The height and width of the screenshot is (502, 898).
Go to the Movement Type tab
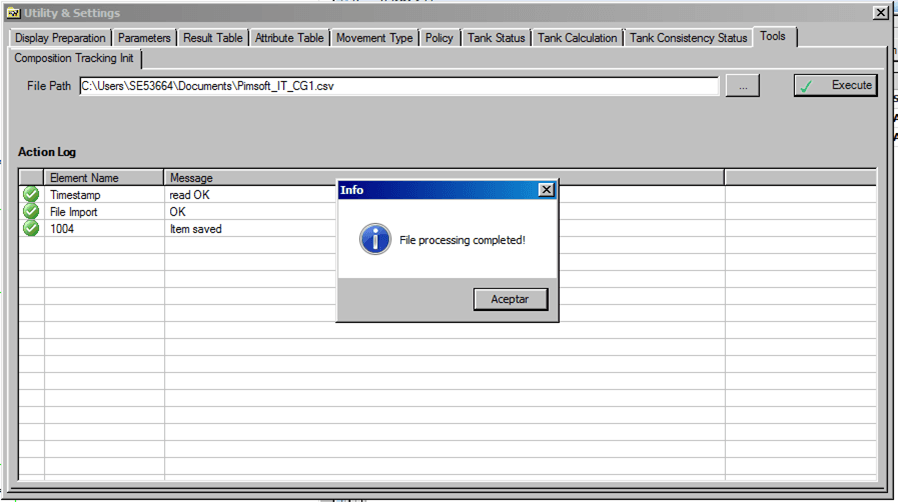375,38
